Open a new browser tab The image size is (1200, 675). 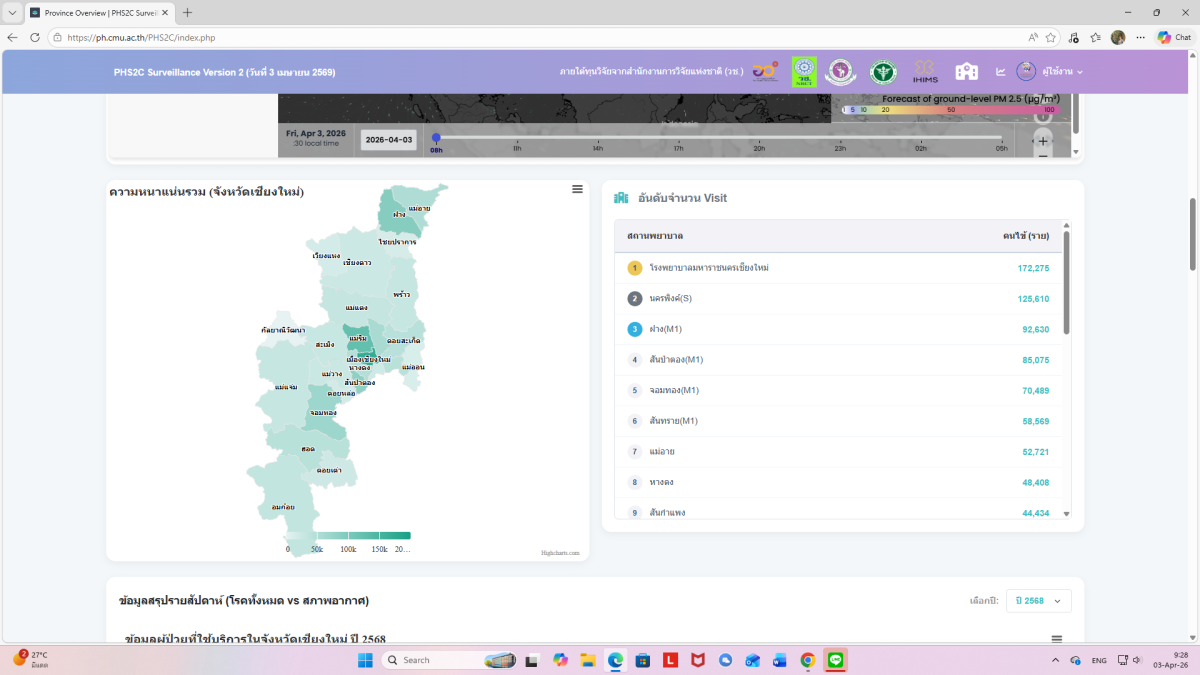[x=187, y=13]
